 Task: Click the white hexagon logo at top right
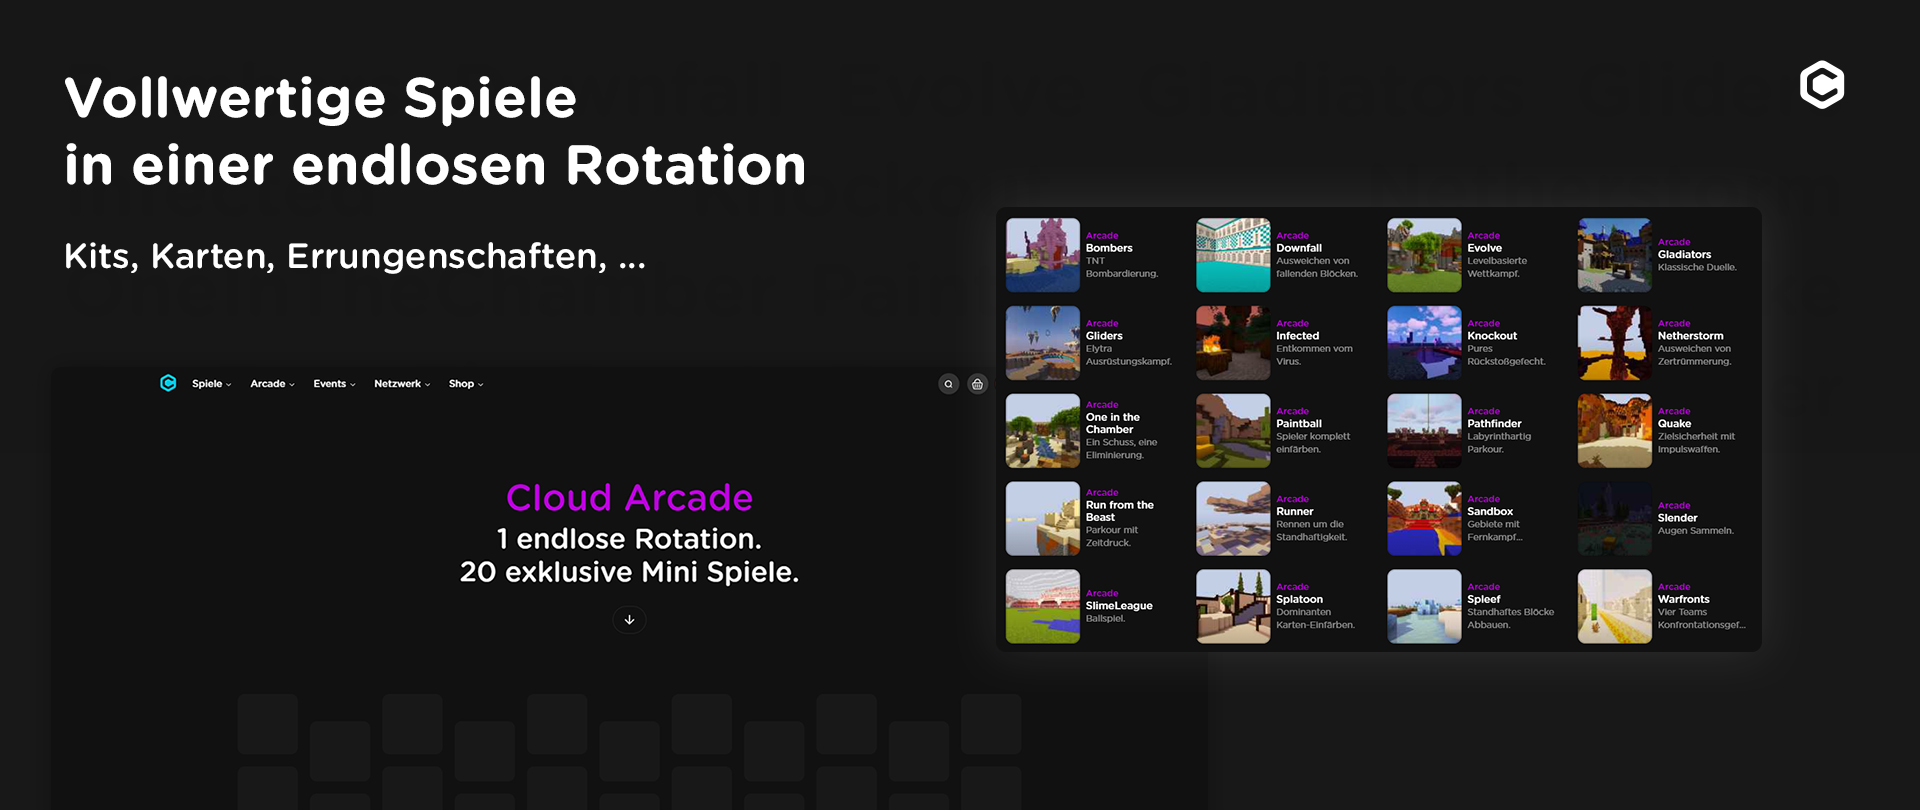pos(1822,84)
